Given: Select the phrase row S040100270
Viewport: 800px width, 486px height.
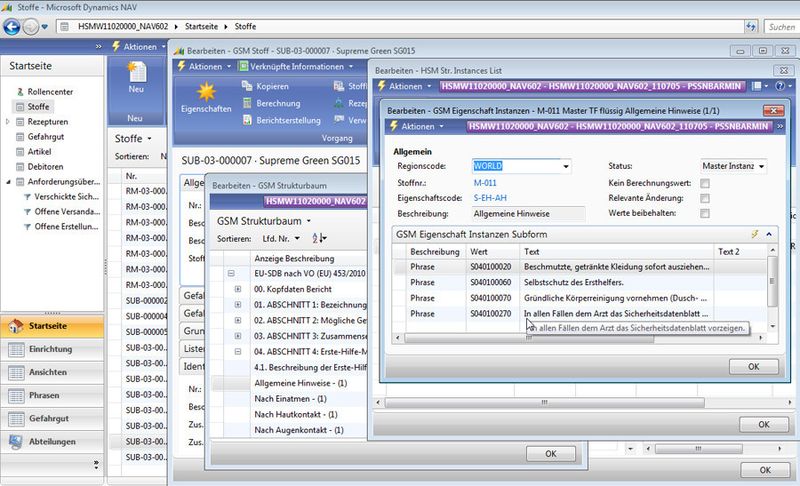Looking at the screenshot, I should (579, 314).
